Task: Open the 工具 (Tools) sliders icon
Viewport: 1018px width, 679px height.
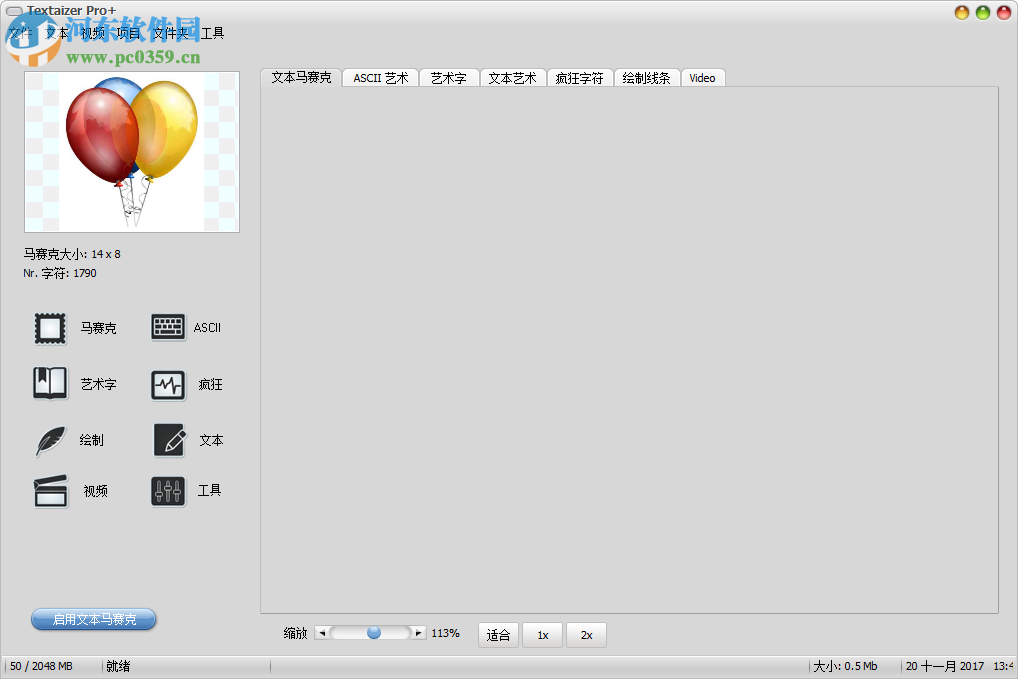Action: coord(167,490)
